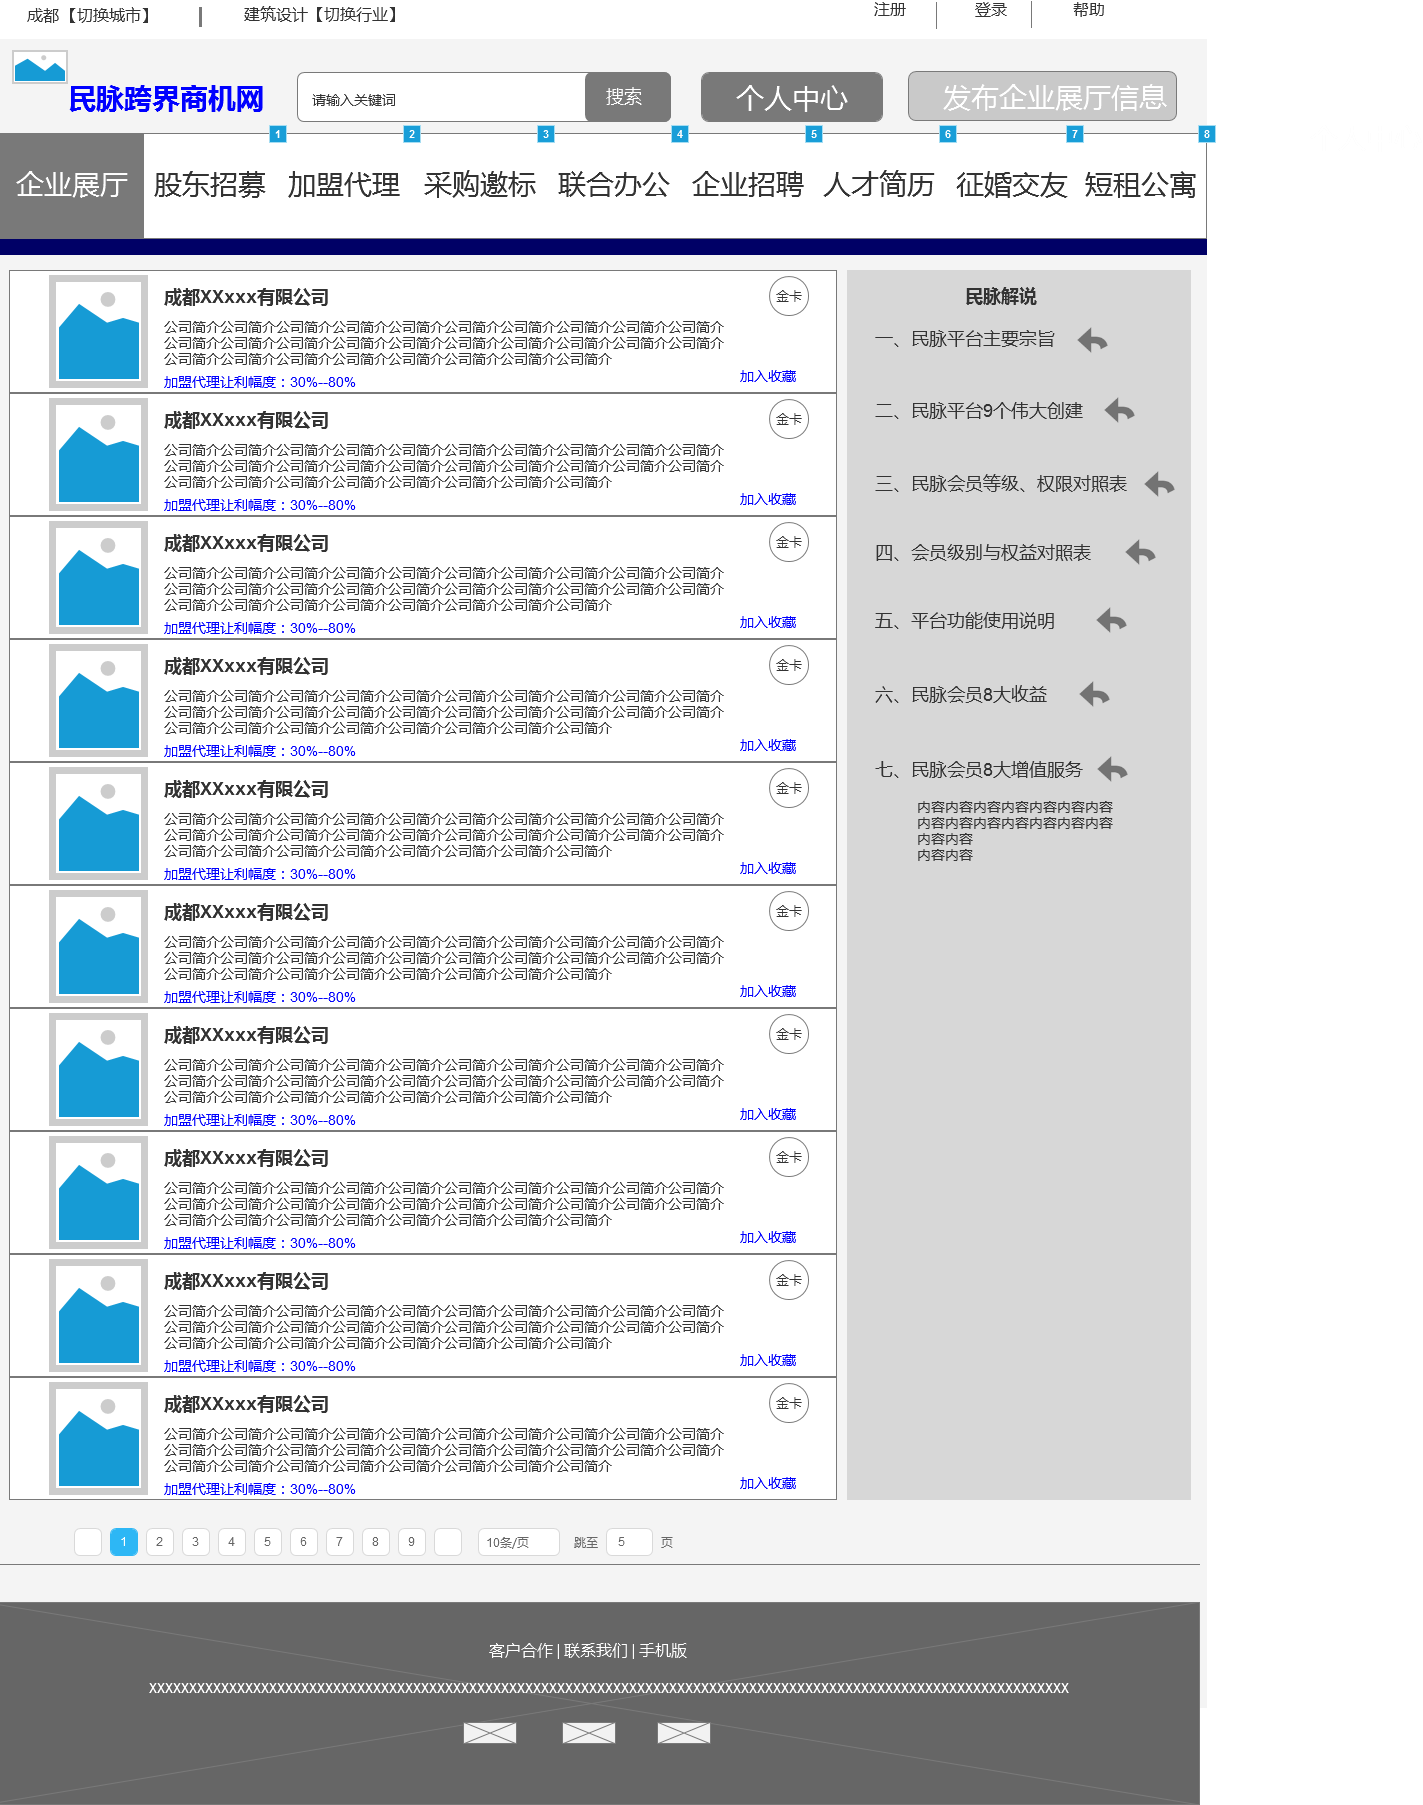Screen dimensions: 1423x1805
Task: Click the arrow icon beside 民脉会员8大收益
Action: (1095, 695)
